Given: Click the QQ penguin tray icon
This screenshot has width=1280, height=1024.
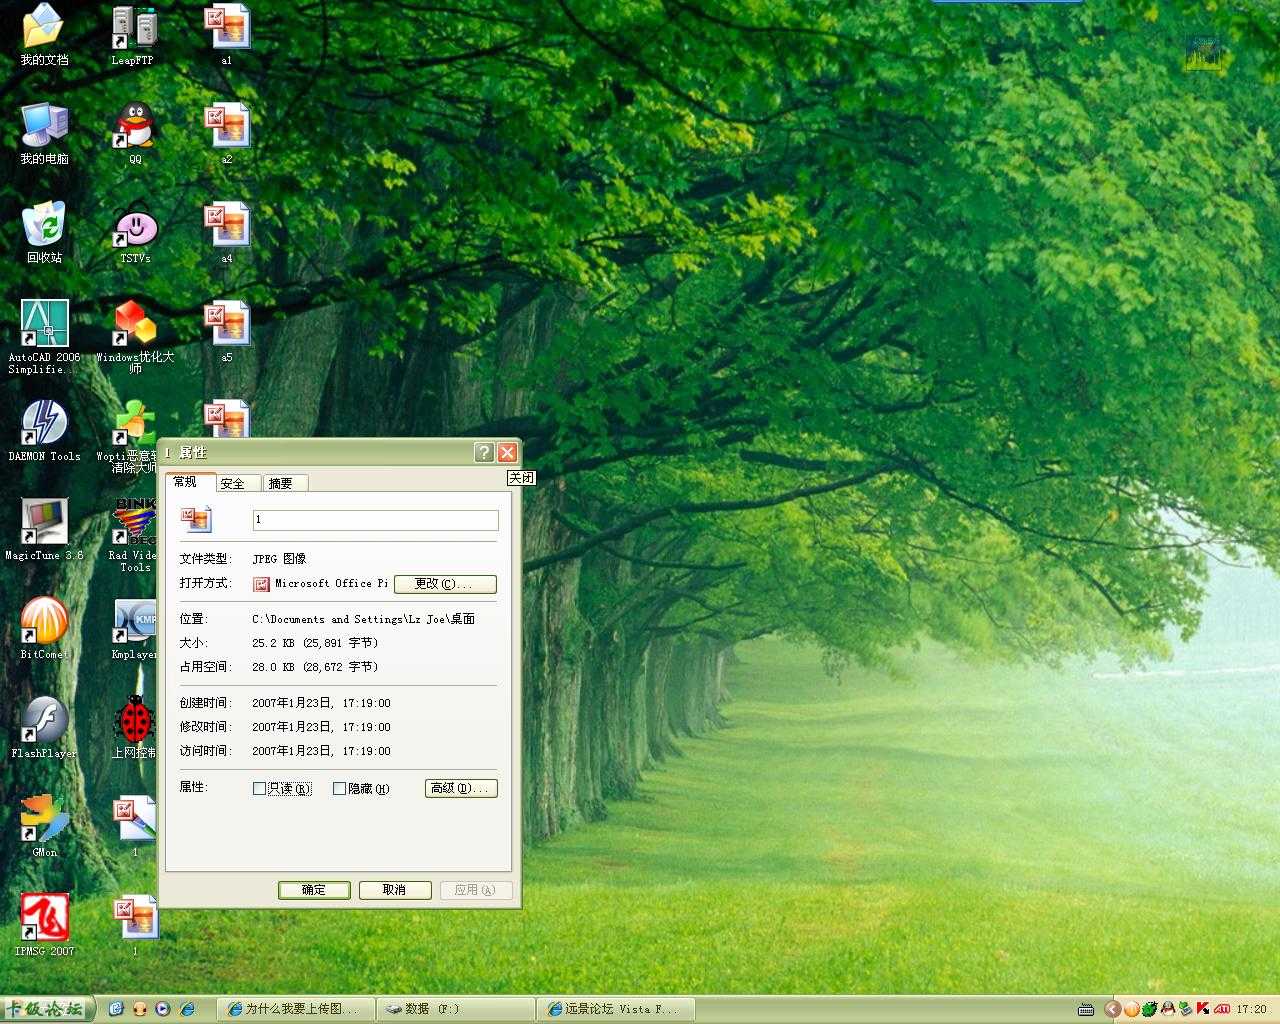Looking at the screenshot, I should pyautogui.click(x=1167, y=1009).
